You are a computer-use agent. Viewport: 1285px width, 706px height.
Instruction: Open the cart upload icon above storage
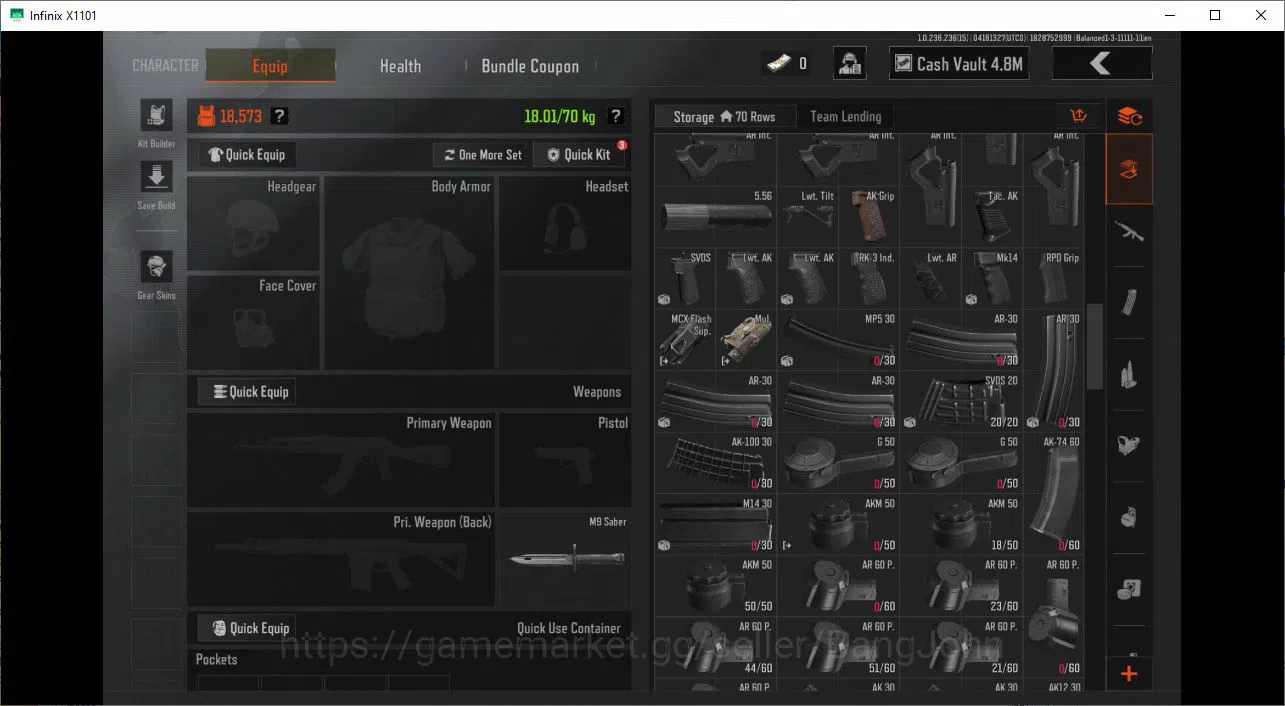click(1078, 116)
